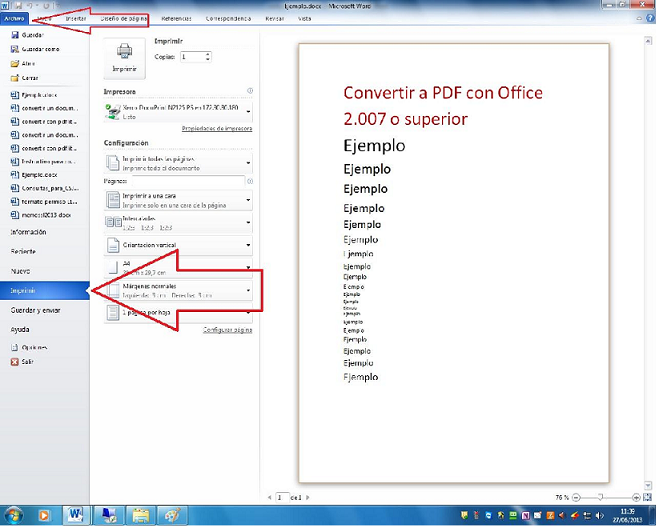Expand Imprimir a una cara dropdown
Screen dimensions: 659x528
(x=178, y=201)
